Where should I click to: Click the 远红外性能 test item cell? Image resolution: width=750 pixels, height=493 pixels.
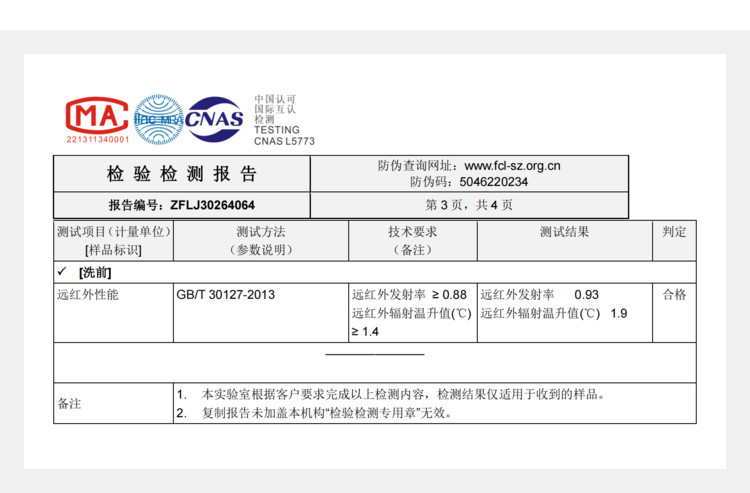(88, 295)
